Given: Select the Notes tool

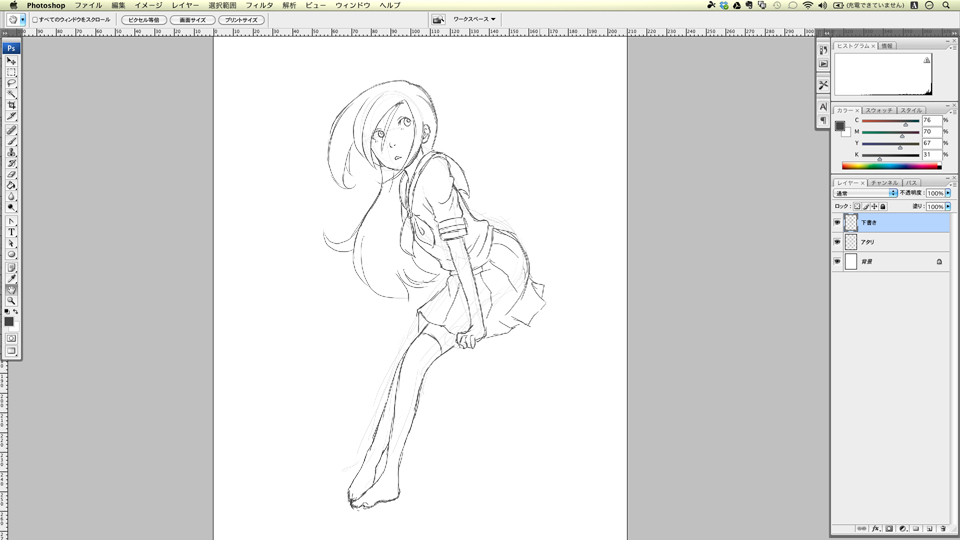Looking at the screenshot, I should point(11,268).
